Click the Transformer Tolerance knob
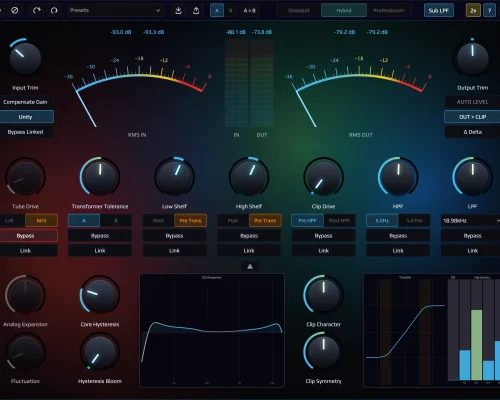The width and height of the screenshot is (500, 400). (x=100, y=177)
